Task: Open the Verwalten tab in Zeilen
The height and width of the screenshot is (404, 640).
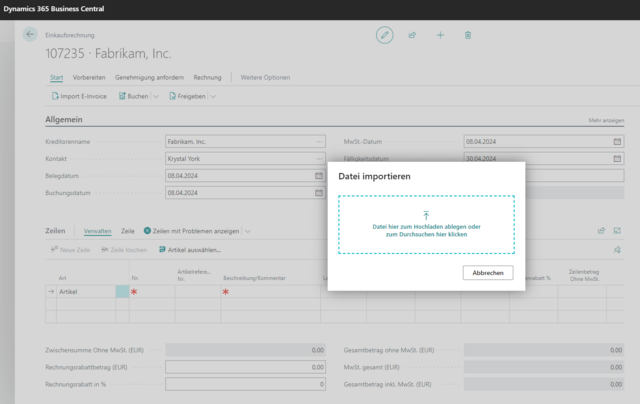Action: [x=98, y=231]
